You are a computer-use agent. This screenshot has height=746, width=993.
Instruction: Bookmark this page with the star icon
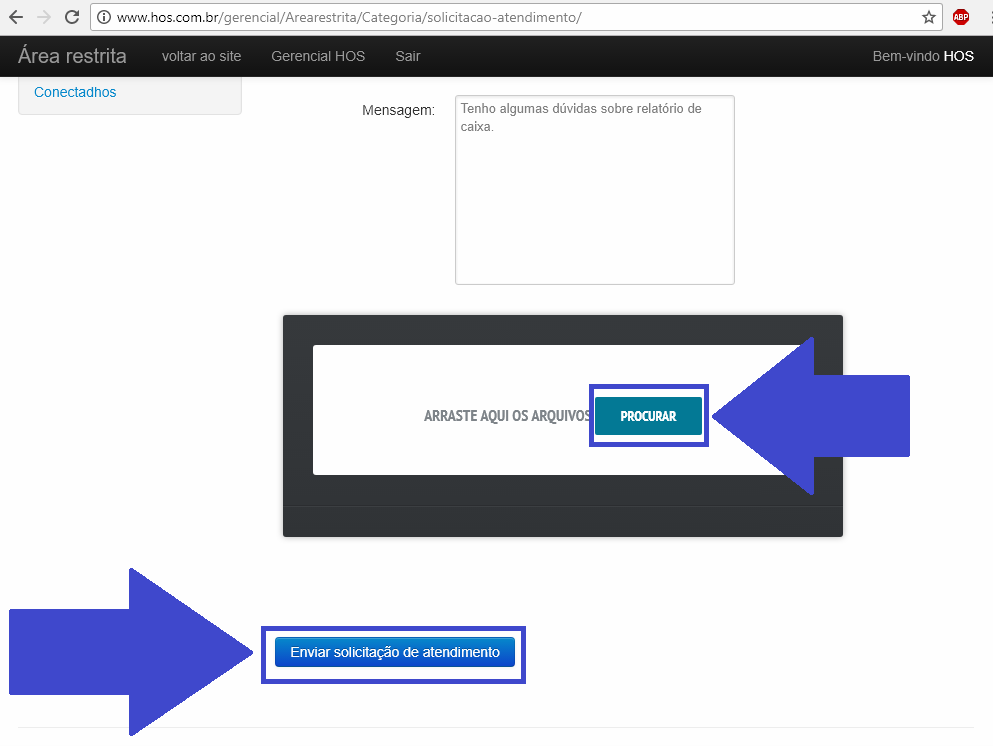(928, 17)
